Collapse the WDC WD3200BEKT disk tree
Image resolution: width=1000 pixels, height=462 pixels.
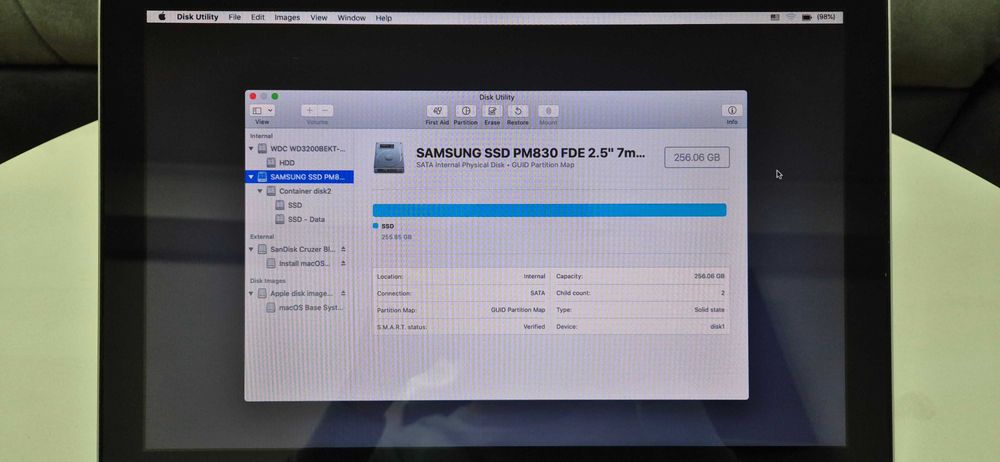251,149
